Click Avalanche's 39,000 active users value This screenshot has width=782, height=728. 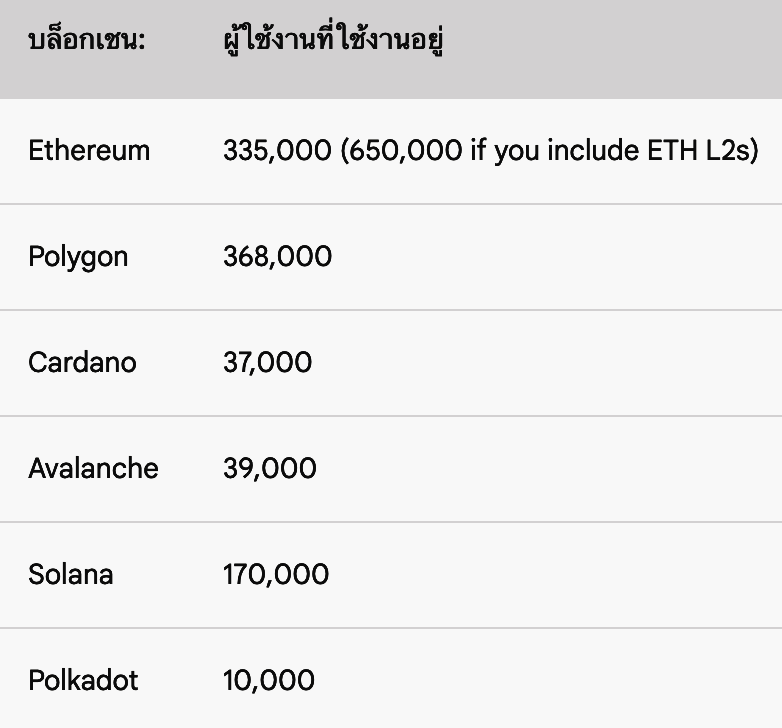coord(269,468)
